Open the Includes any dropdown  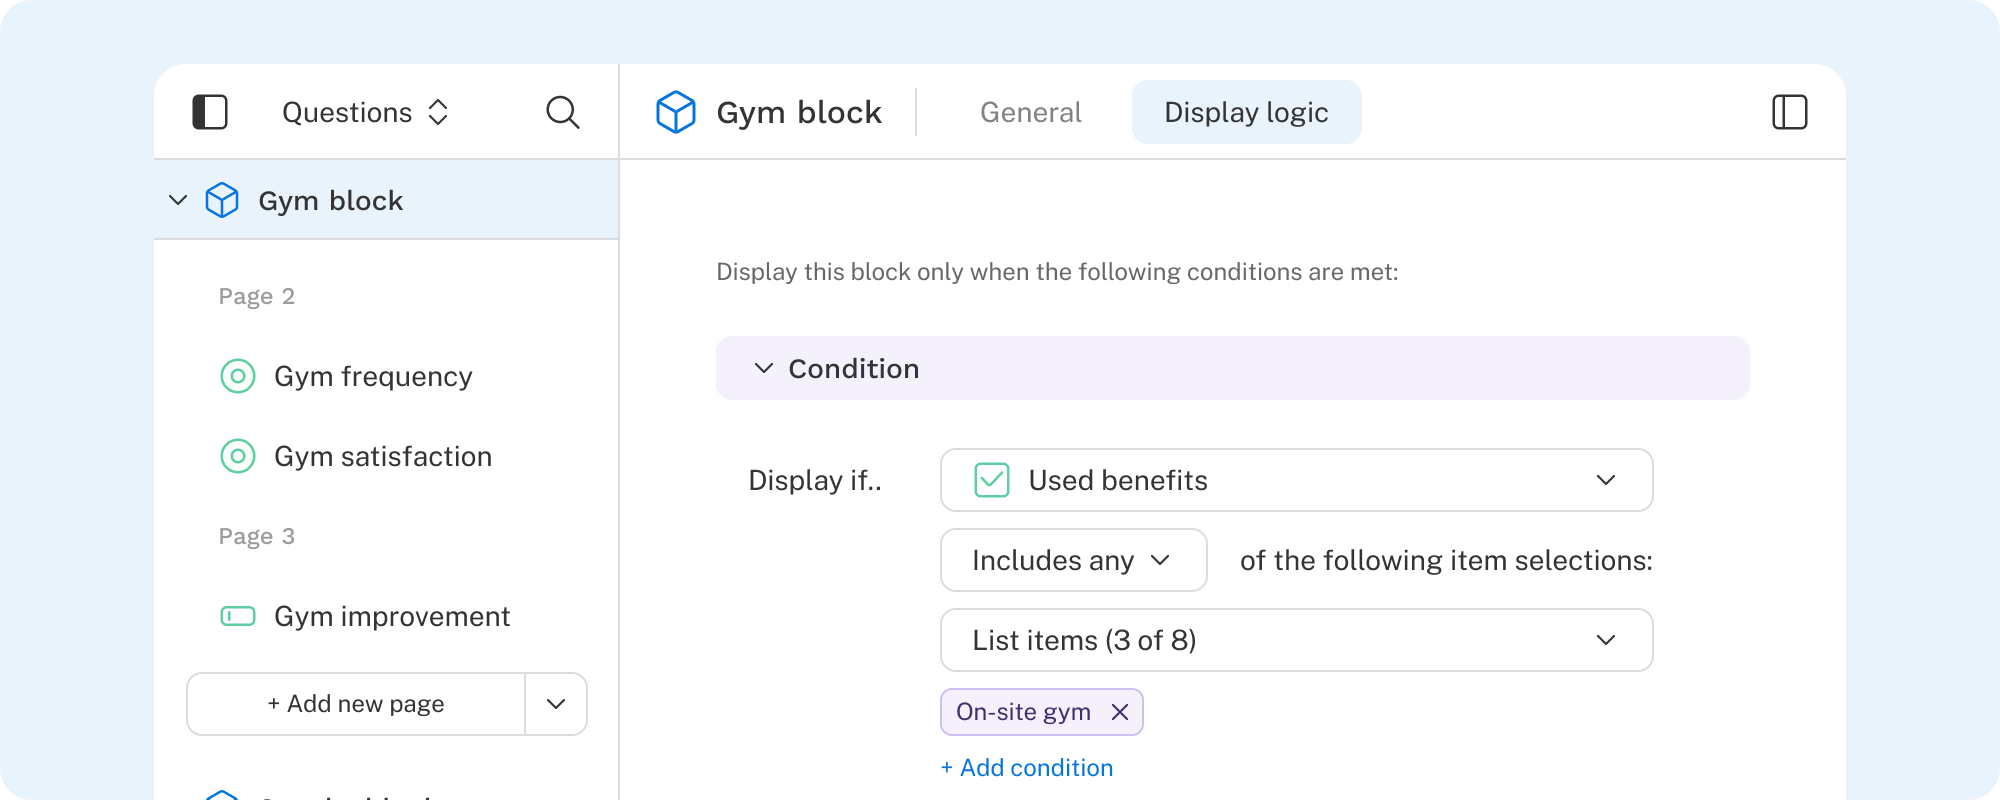tap(1073, 560)
